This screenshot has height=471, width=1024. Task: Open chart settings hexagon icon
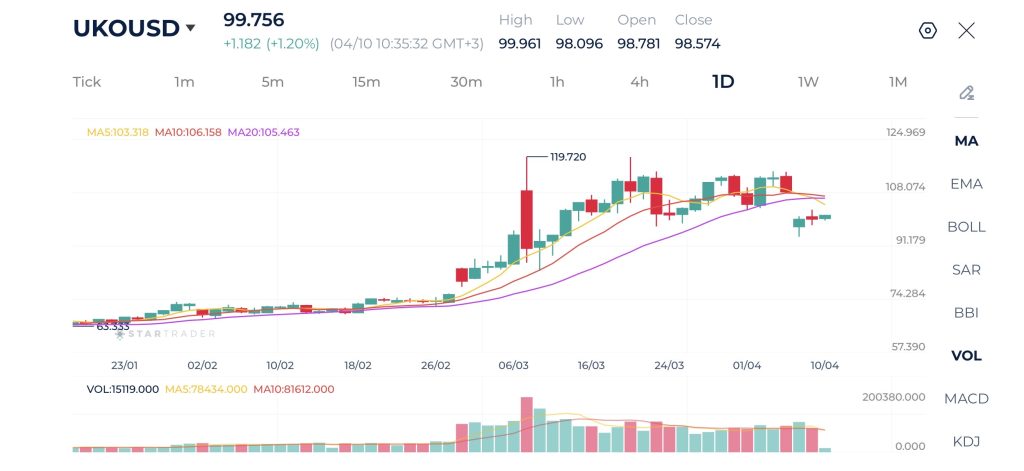[927, 30]
